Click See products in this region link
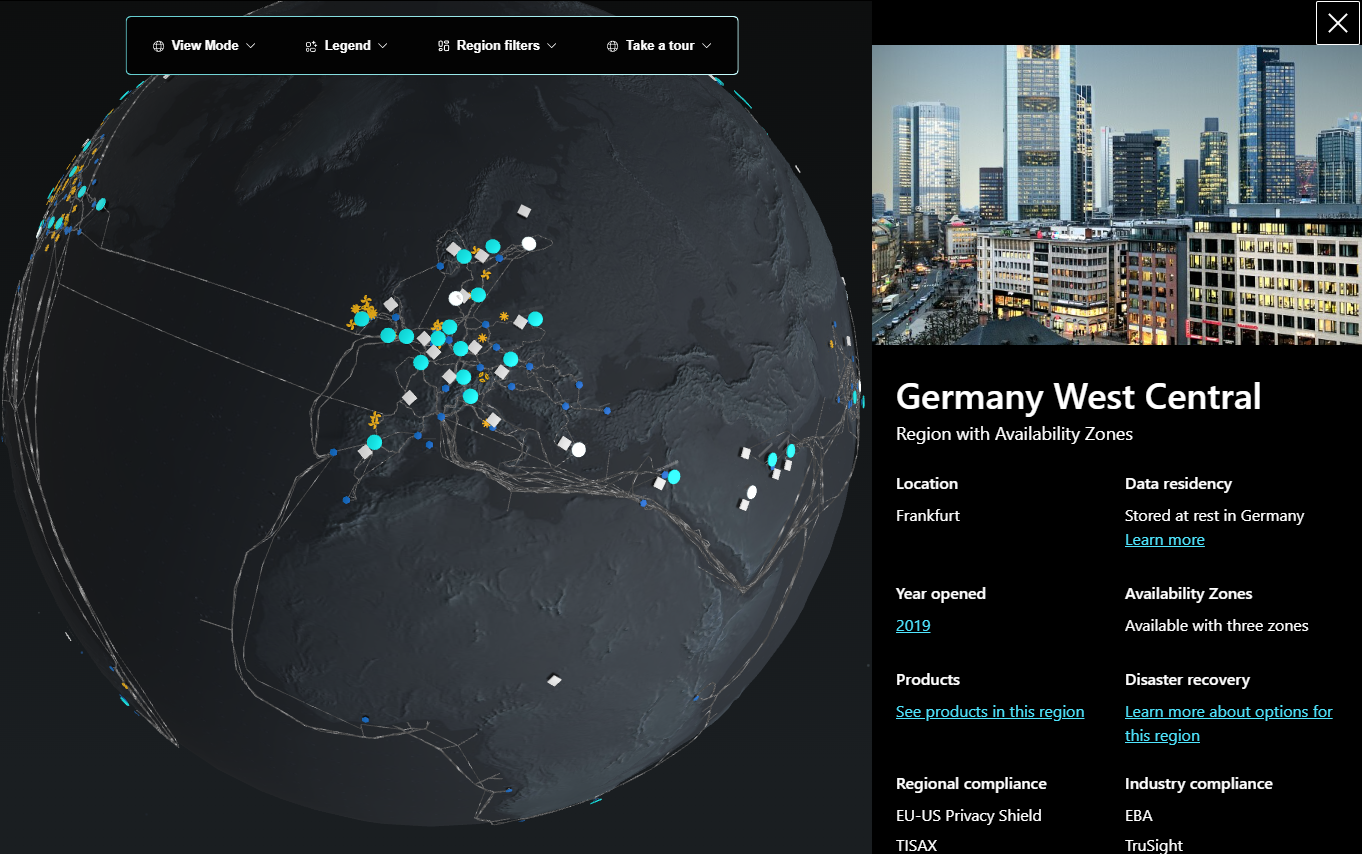Viewport: 1362px width, 854px height. [990, 712]
